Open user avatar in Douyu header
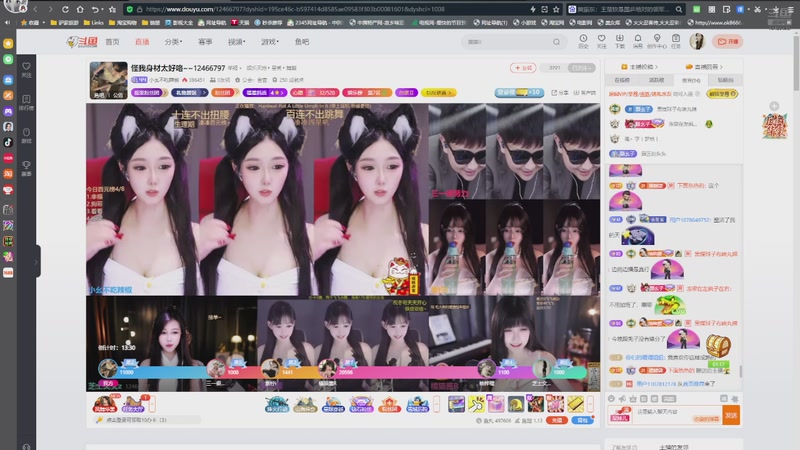 [697, 41]
